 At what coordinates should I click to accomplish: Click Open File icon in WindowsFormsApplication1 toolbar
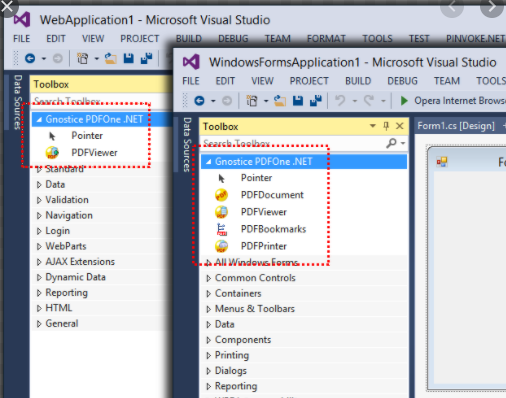tap(280, 101)
